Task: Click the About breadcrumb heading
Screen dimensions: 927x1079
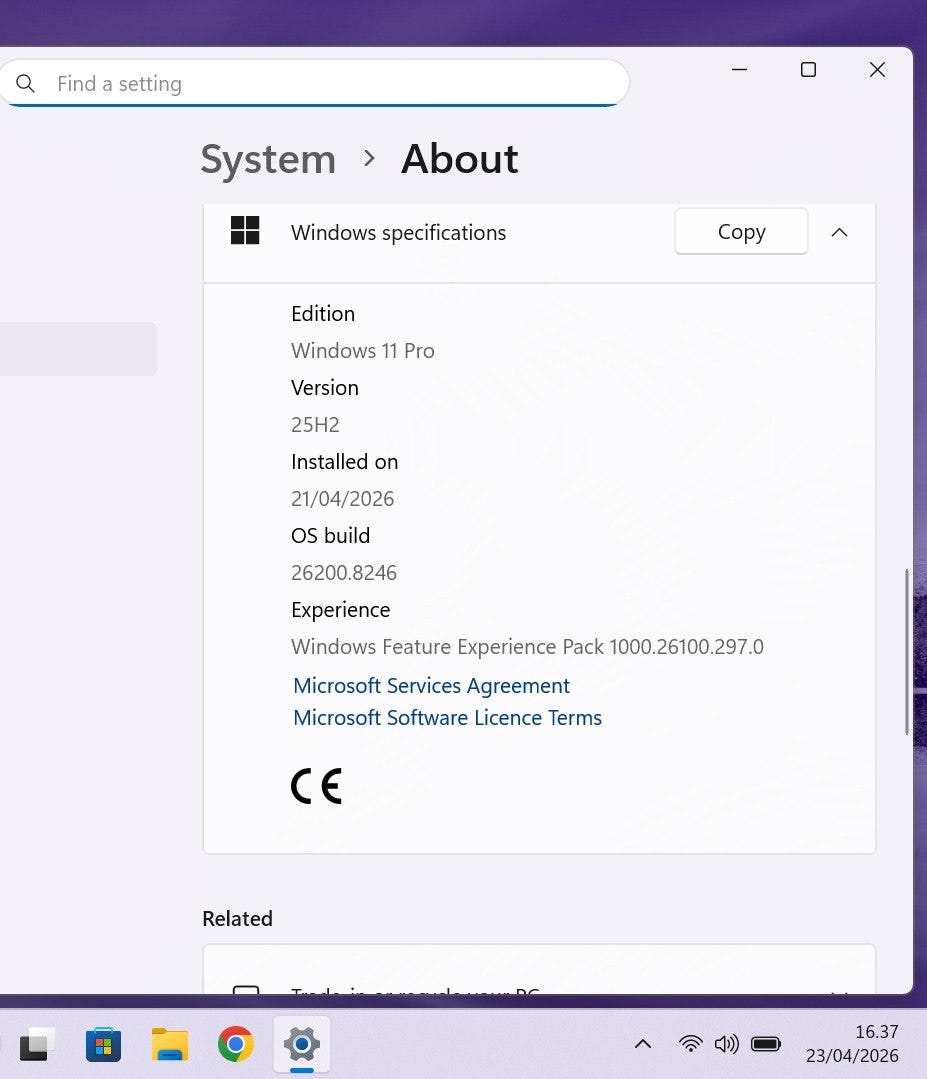Action: [x=459, y=159]
